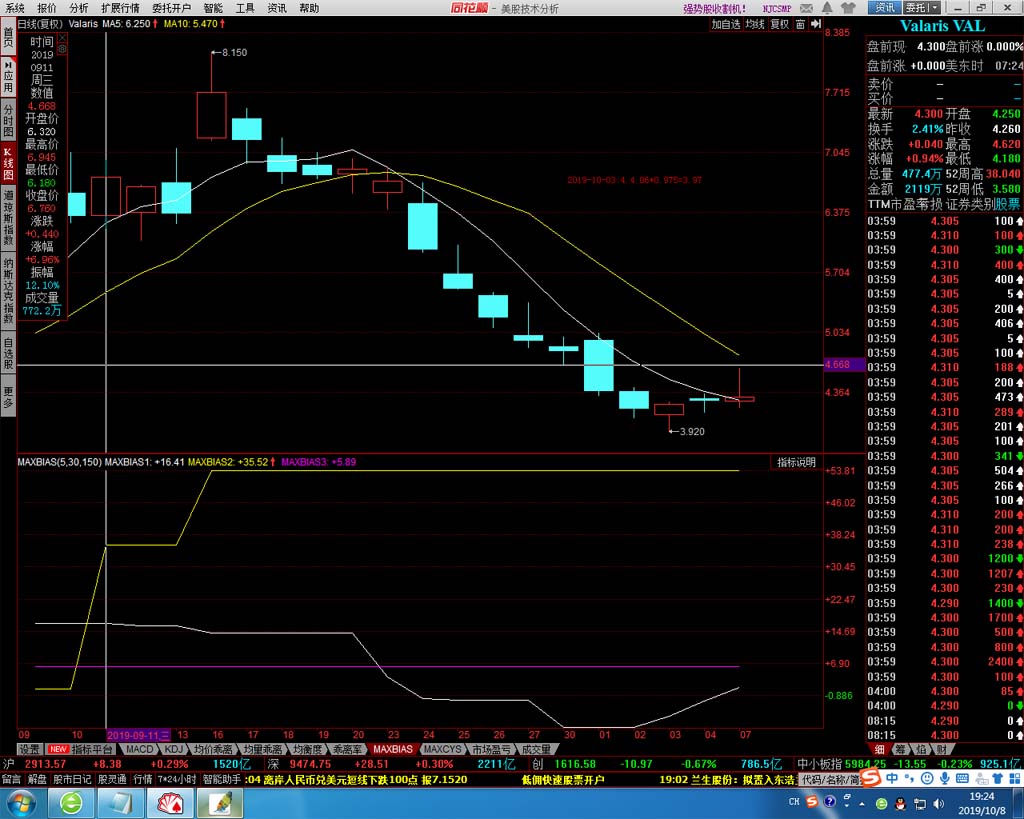
Task: Switch to the 成交量 indicator tab
Action: click(536, 749)
